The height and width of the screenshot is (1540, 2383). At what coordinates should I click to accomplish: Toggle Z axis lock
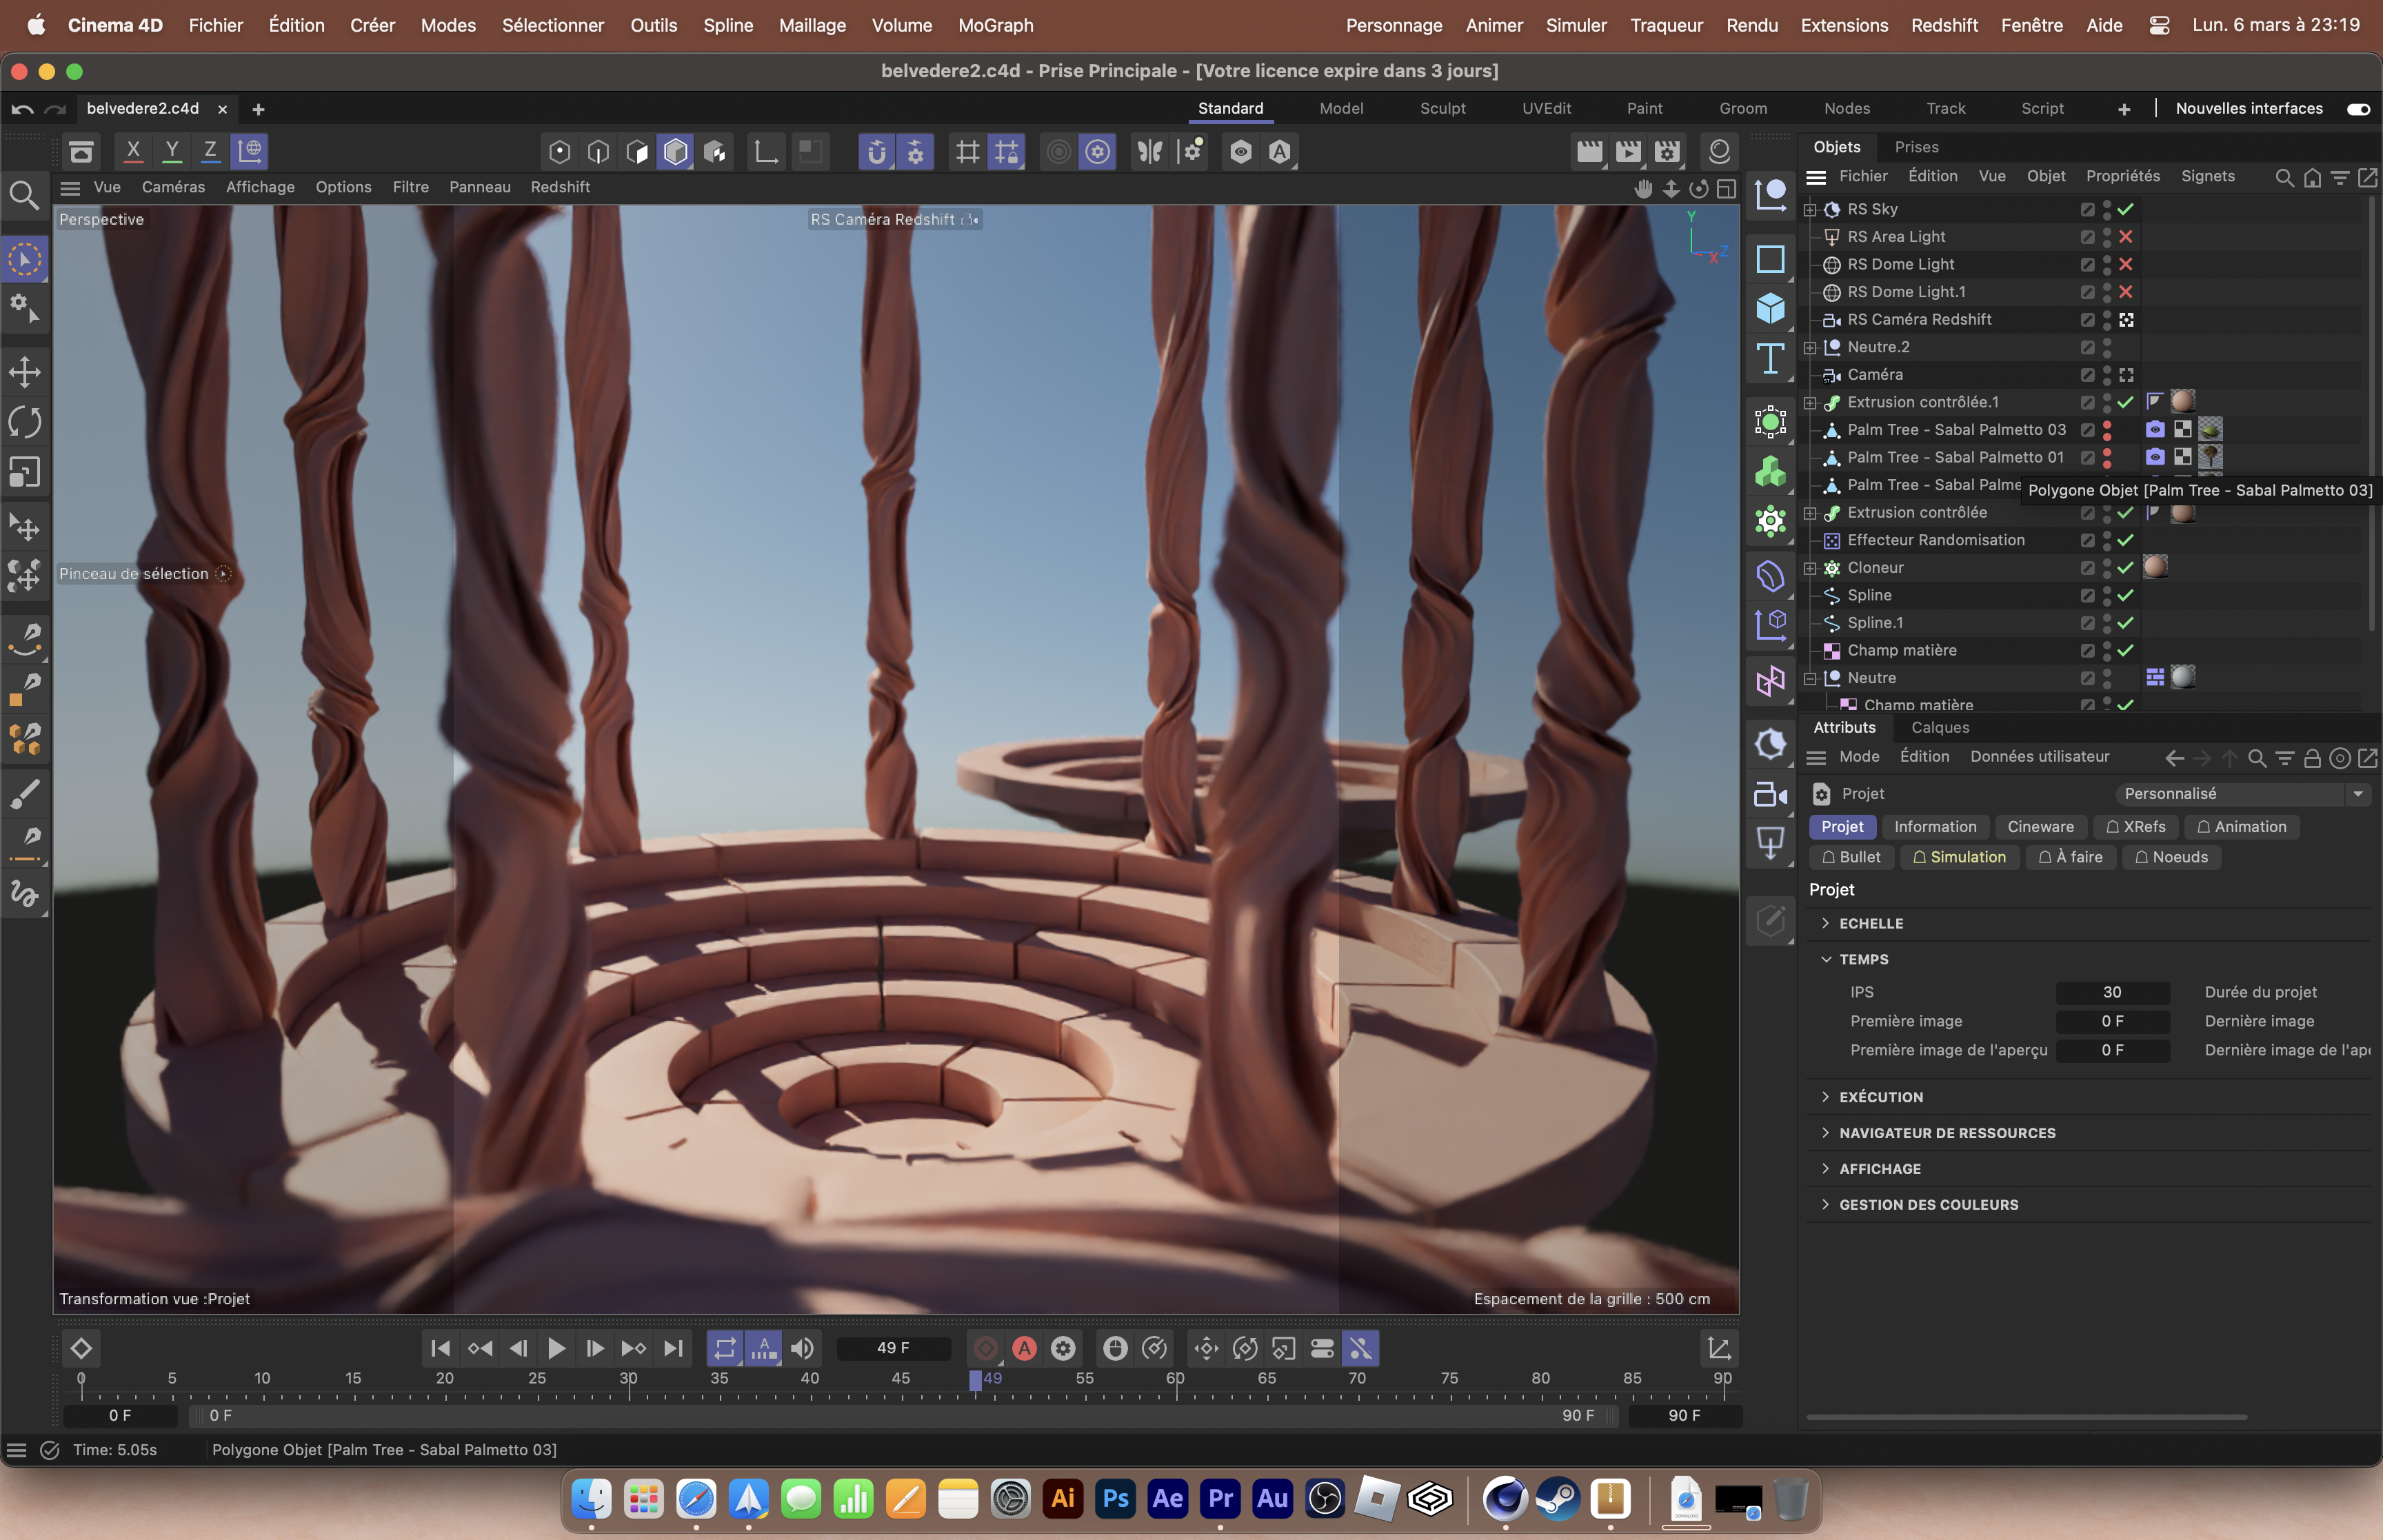coord(210,151)
